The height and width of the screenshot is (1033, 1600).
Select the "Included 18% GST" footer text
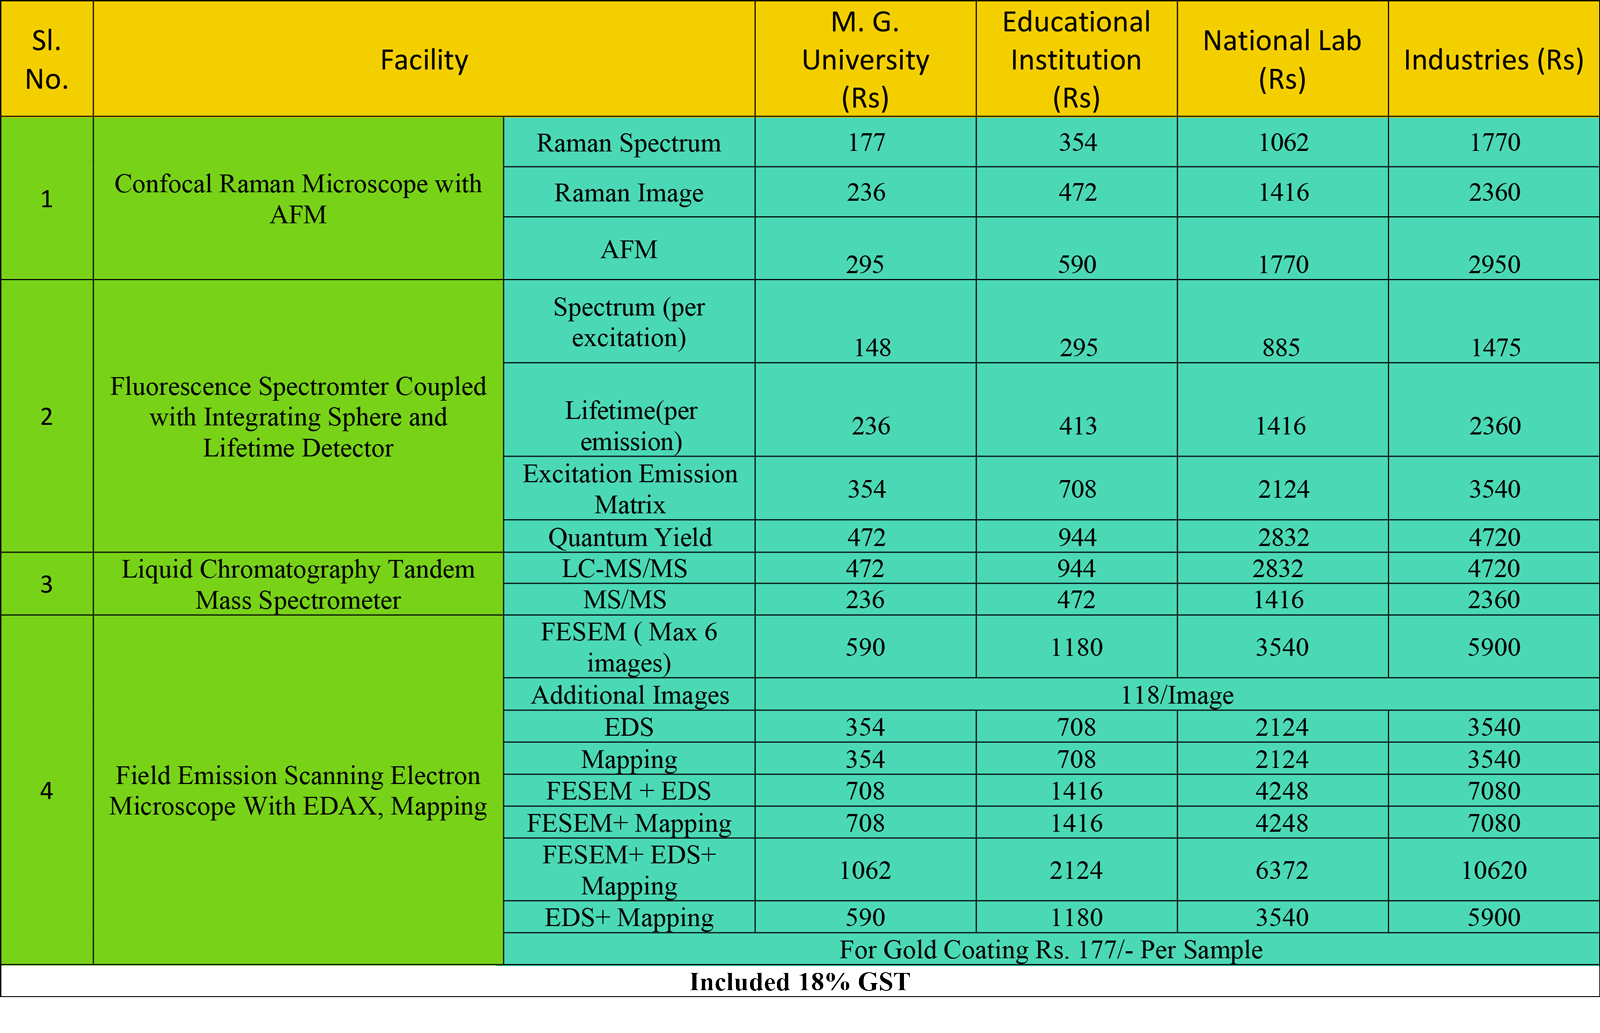click(800, 981)
